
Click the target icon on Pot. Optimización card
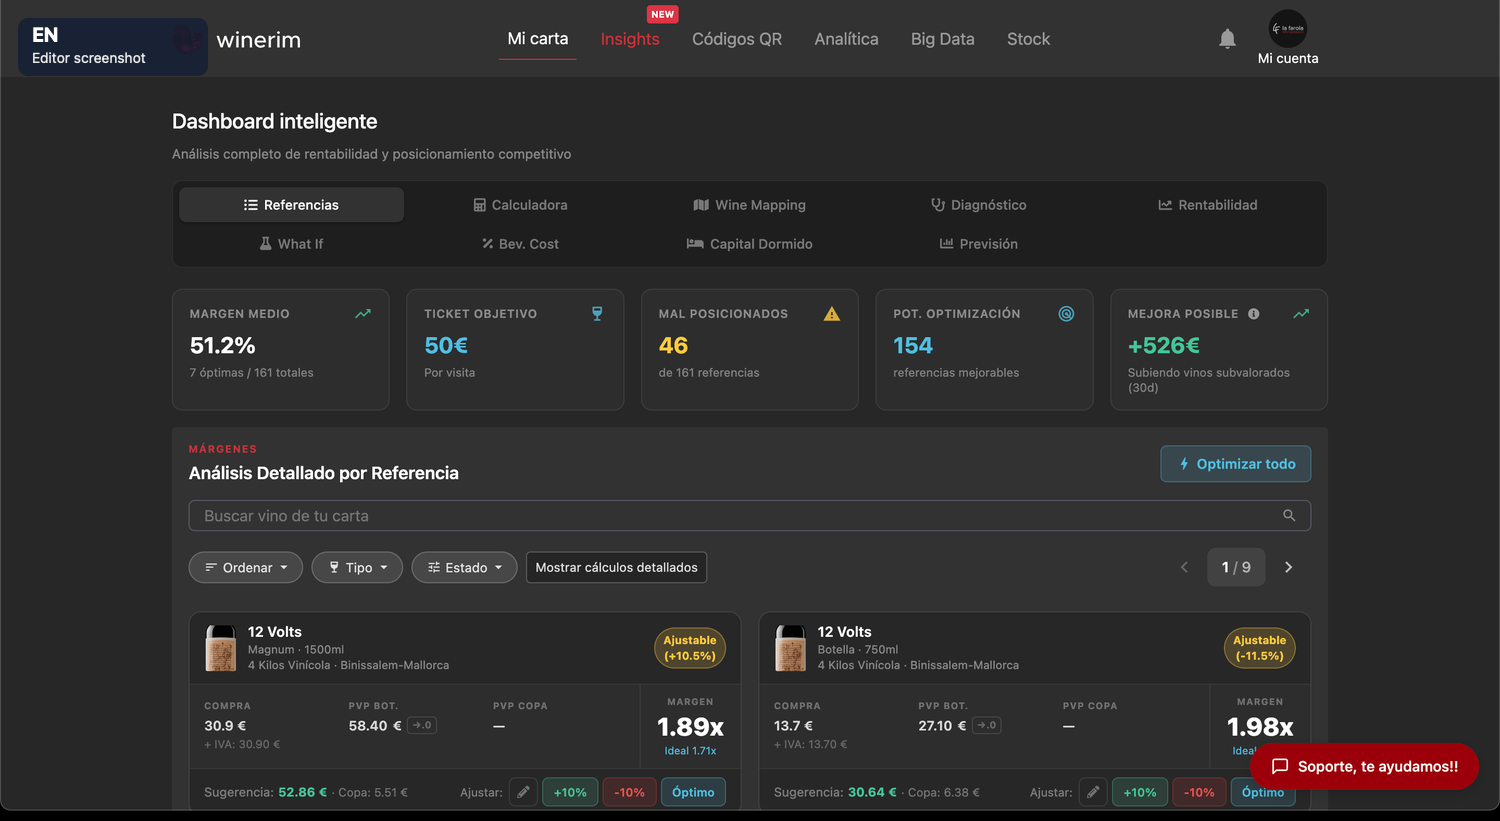1066,314
